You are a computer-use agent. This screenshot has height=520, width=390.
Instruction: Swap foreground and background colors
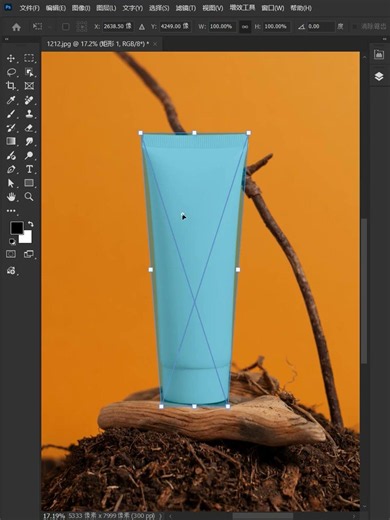point(30,224)
